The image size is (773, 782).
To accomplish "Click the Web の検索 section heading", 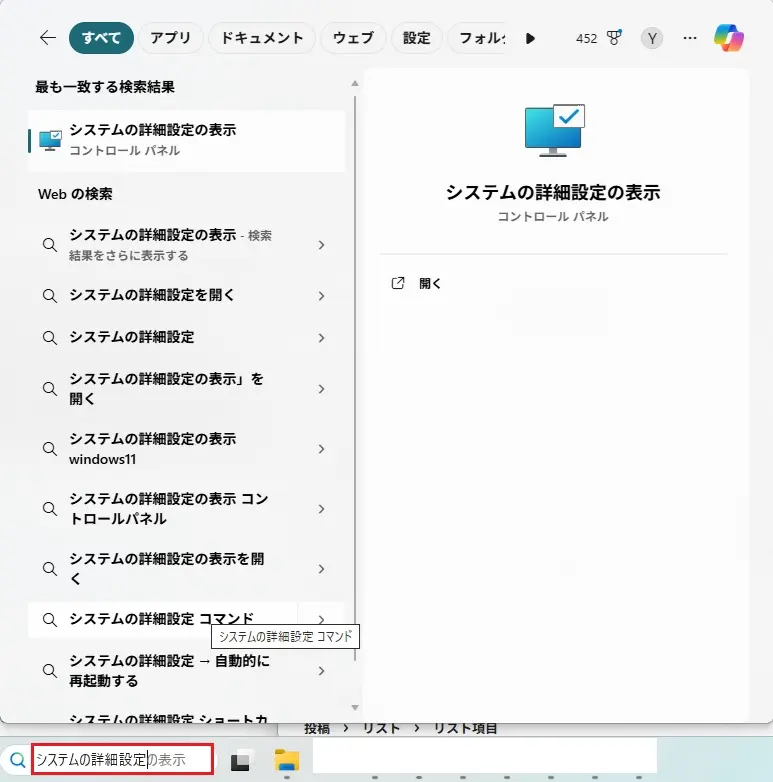I will pos(75,194).
